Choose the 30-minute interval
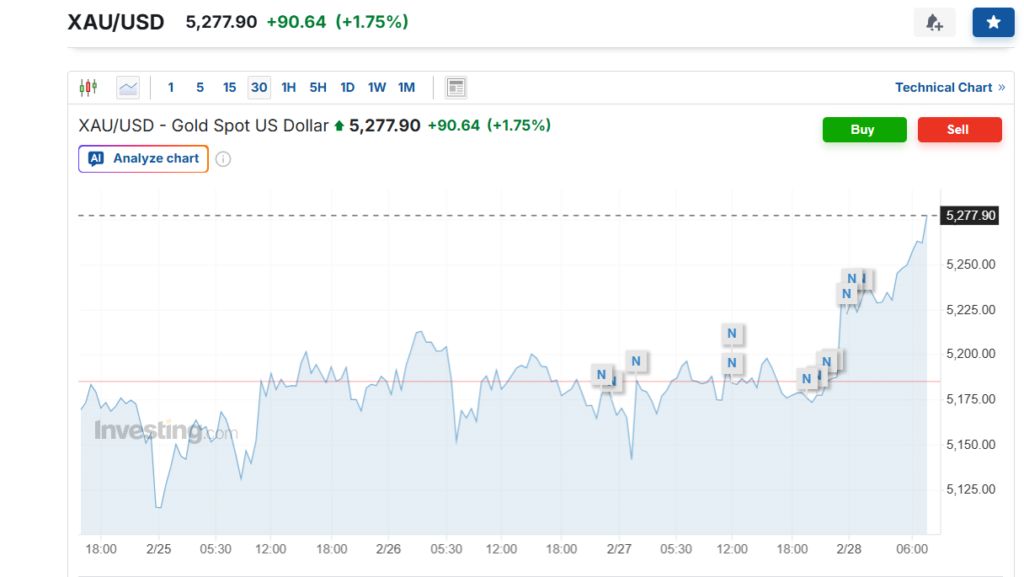The width and height of the screenshot is (1024, 577). tap(259, 88)
